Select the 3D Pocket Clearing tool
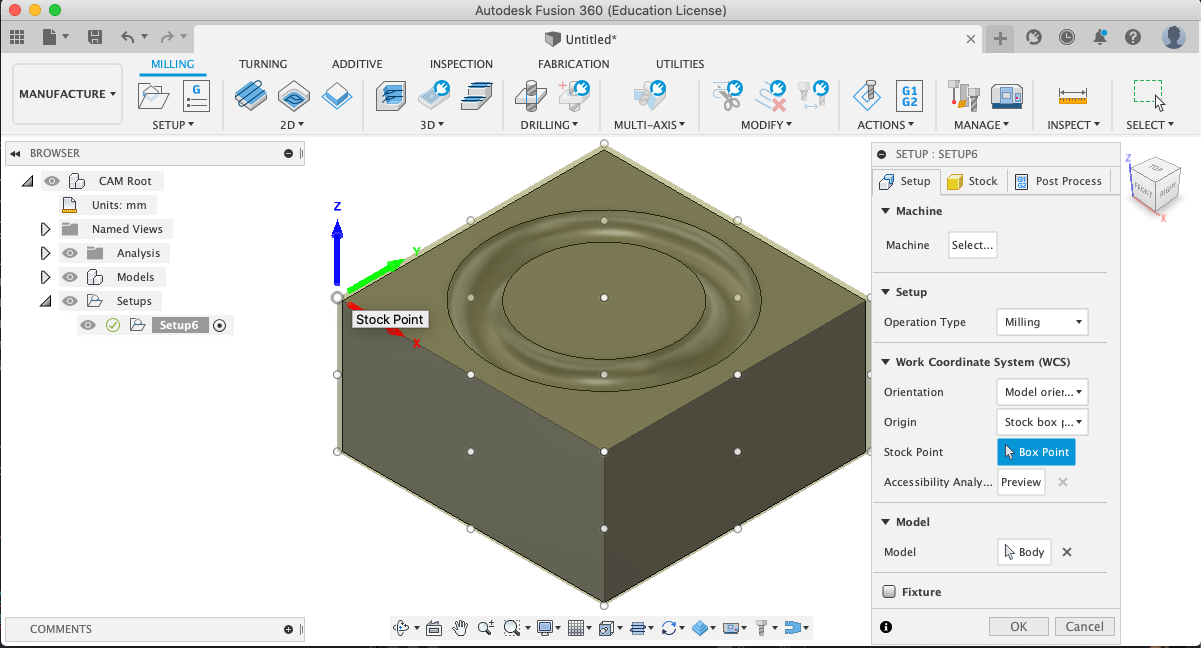Image resolution: width=1201 pixels, height=648 pixels. (x=434, y=96)
